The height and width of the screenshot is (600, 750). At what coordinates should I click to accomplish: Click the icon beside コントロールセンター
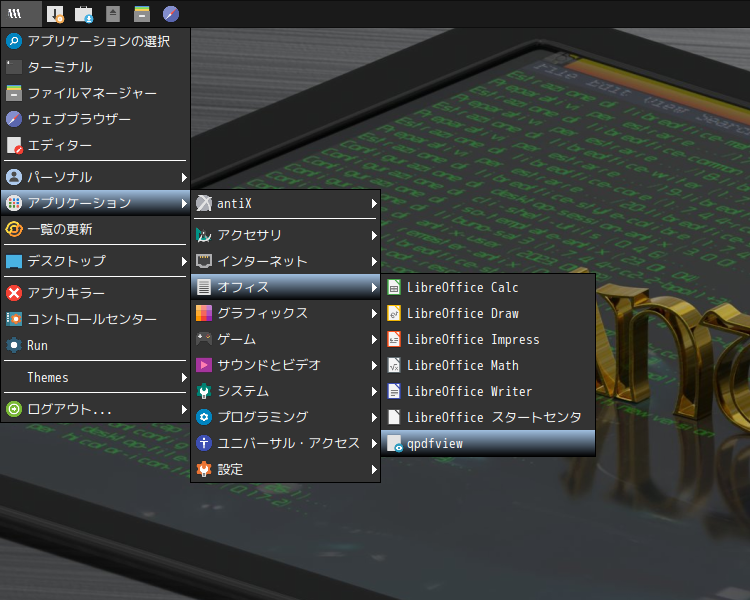click(14, 319)
